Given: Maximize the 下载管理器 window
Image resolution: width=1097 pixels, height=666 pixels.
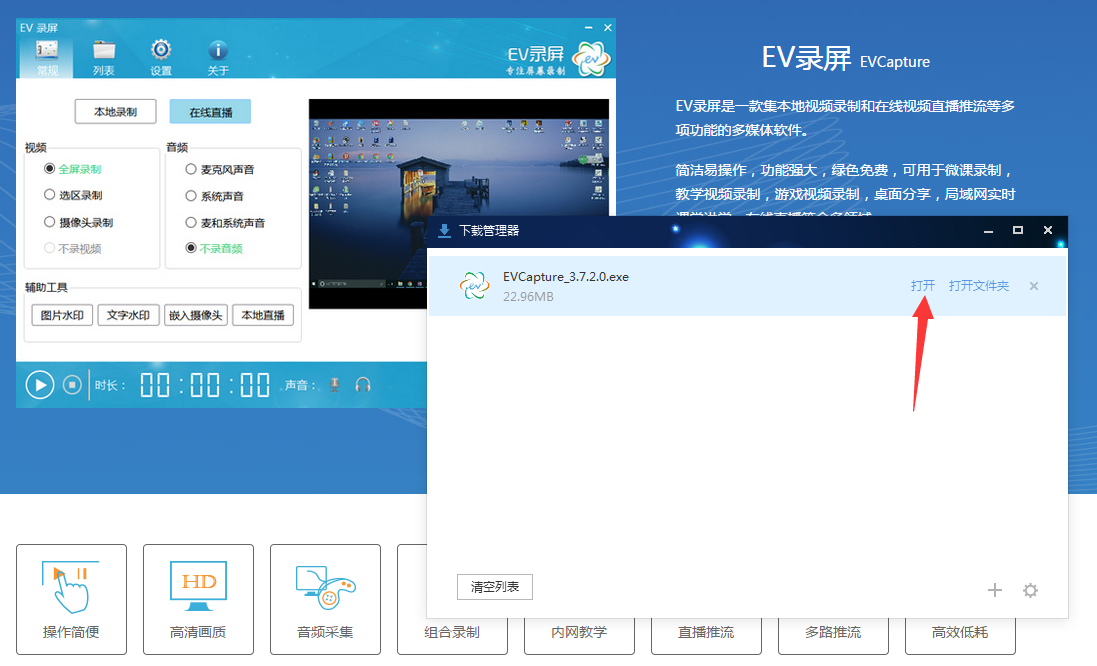Looking at the screenshot, I should tap(1017, 230).
